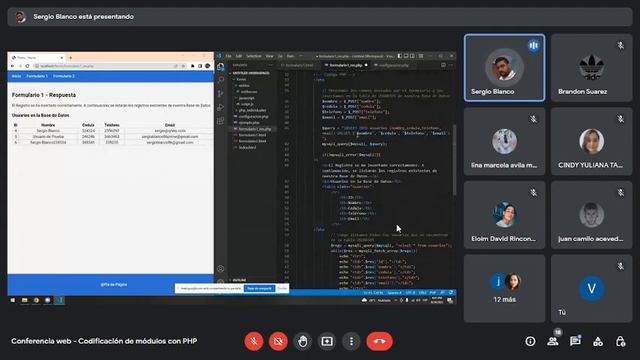
Task: Click Explorer icon in VS Code activity bar
Action: point(221,67)
